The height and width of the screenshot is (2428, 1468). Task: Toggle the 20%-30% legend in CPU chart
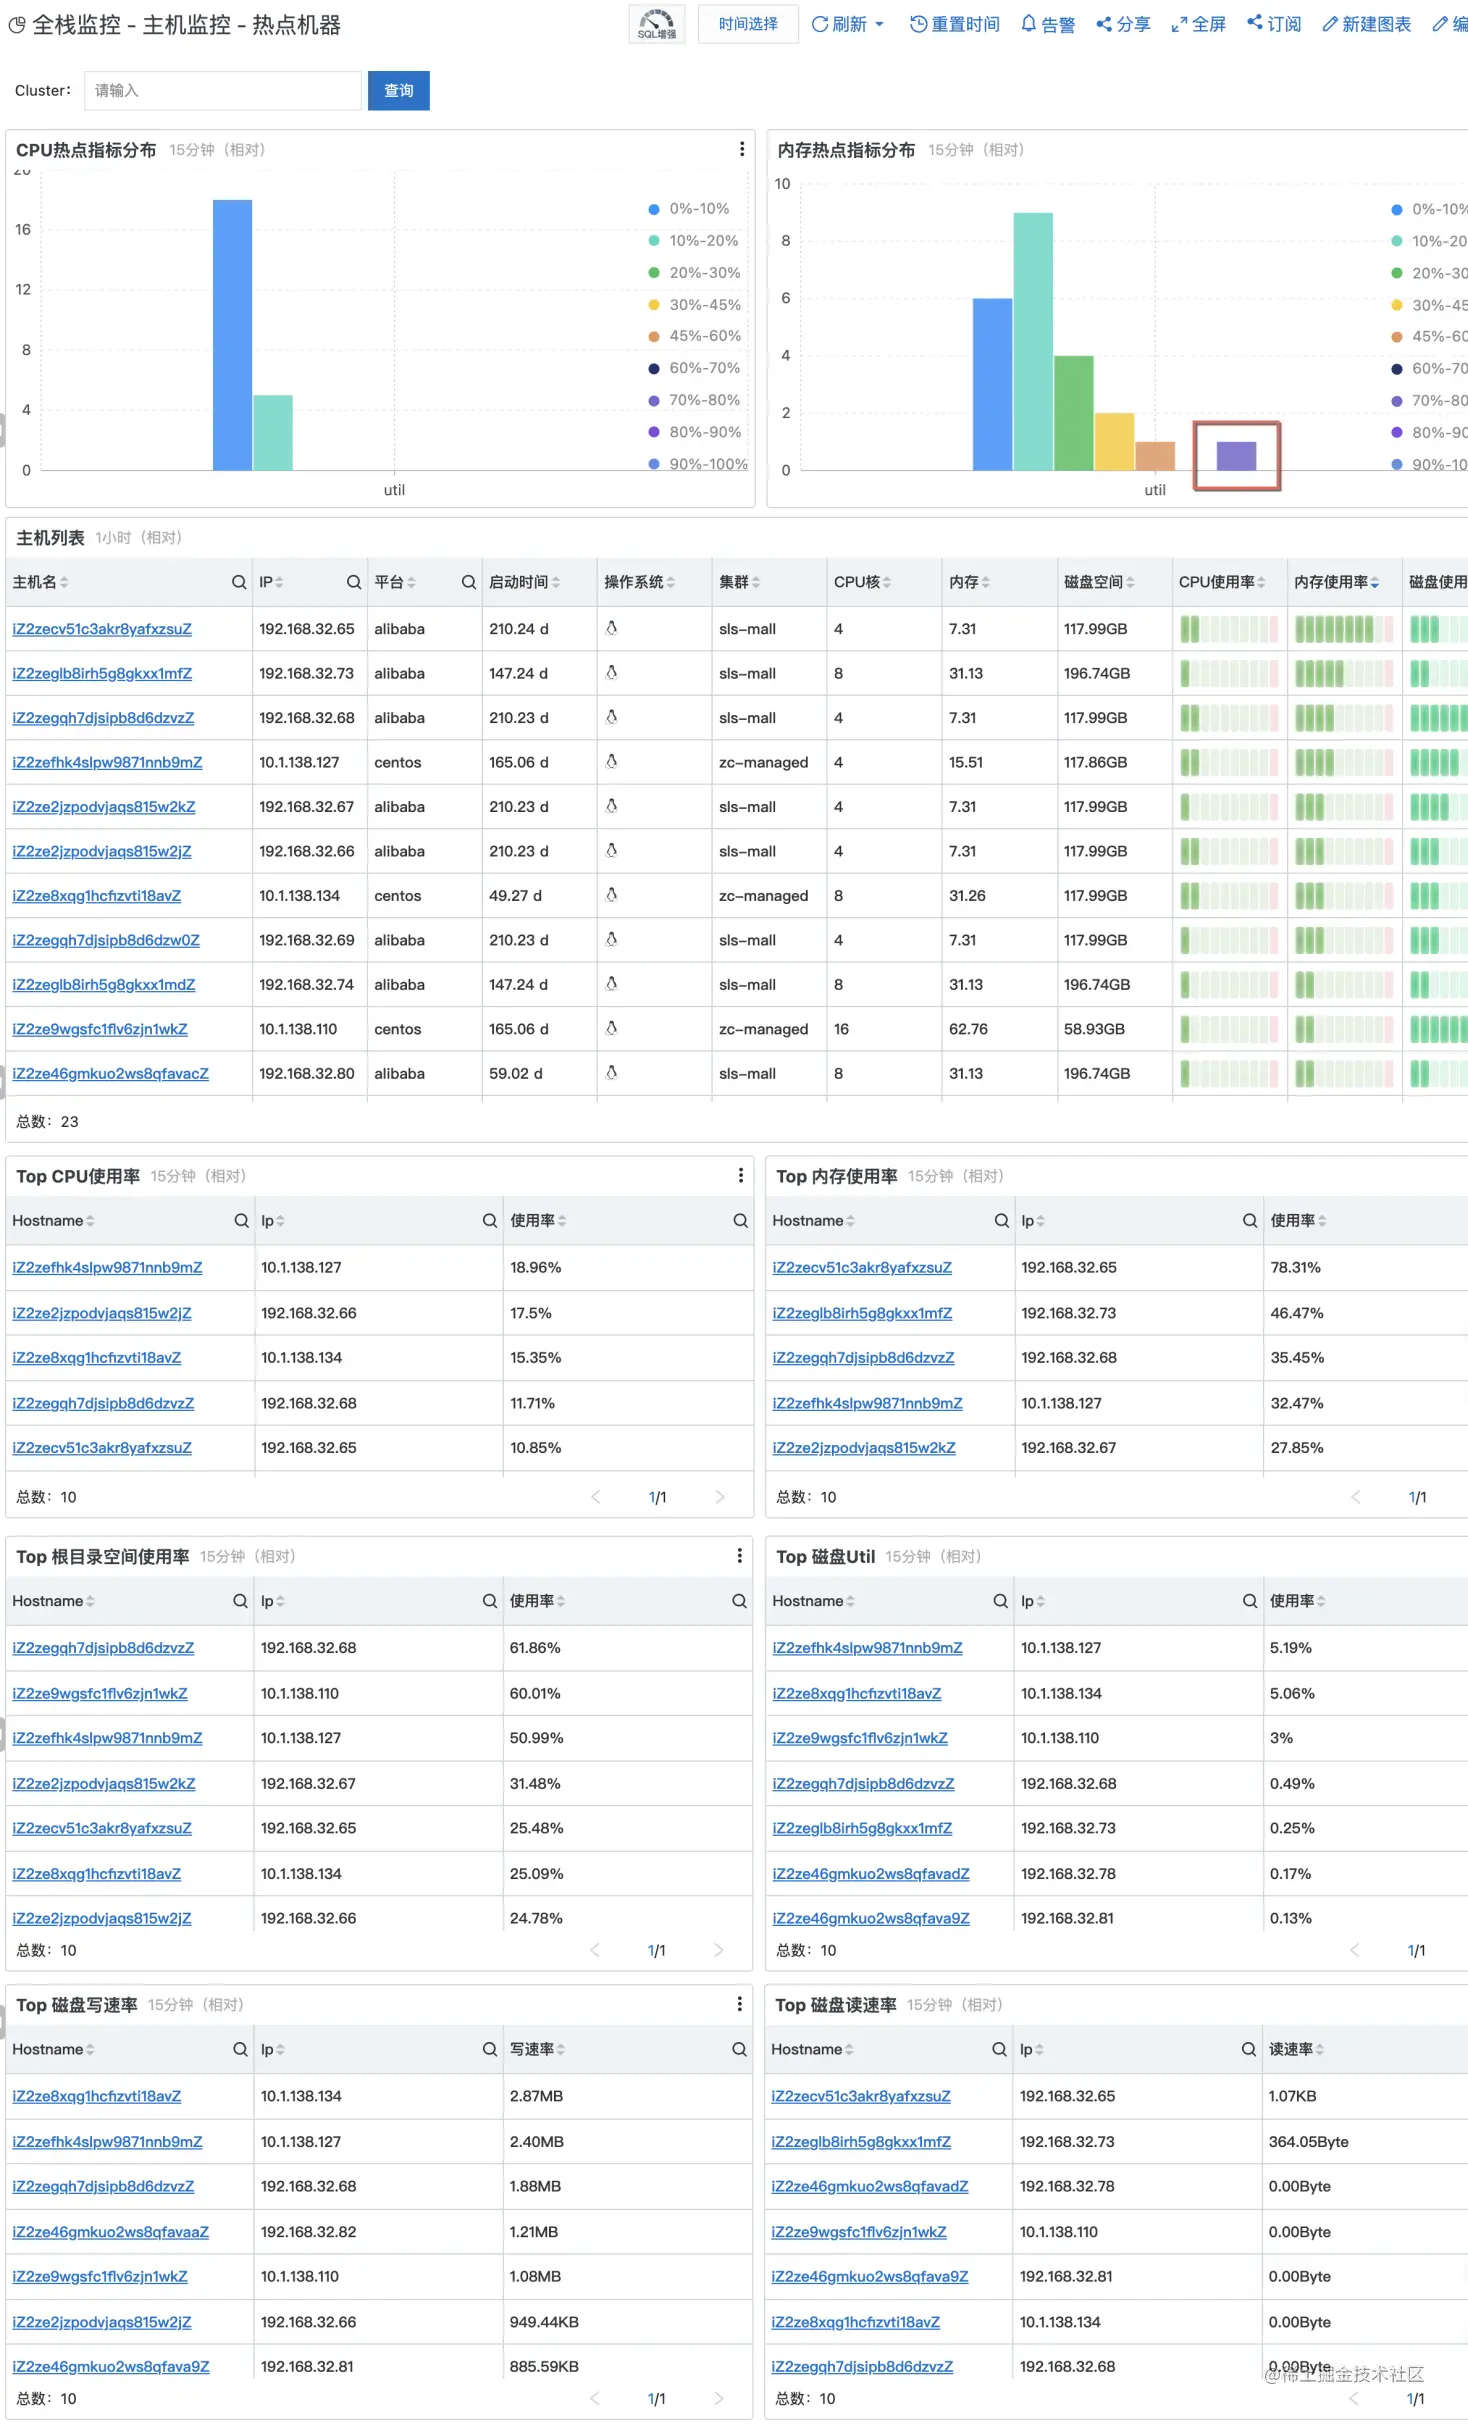(x=694, y=273)
